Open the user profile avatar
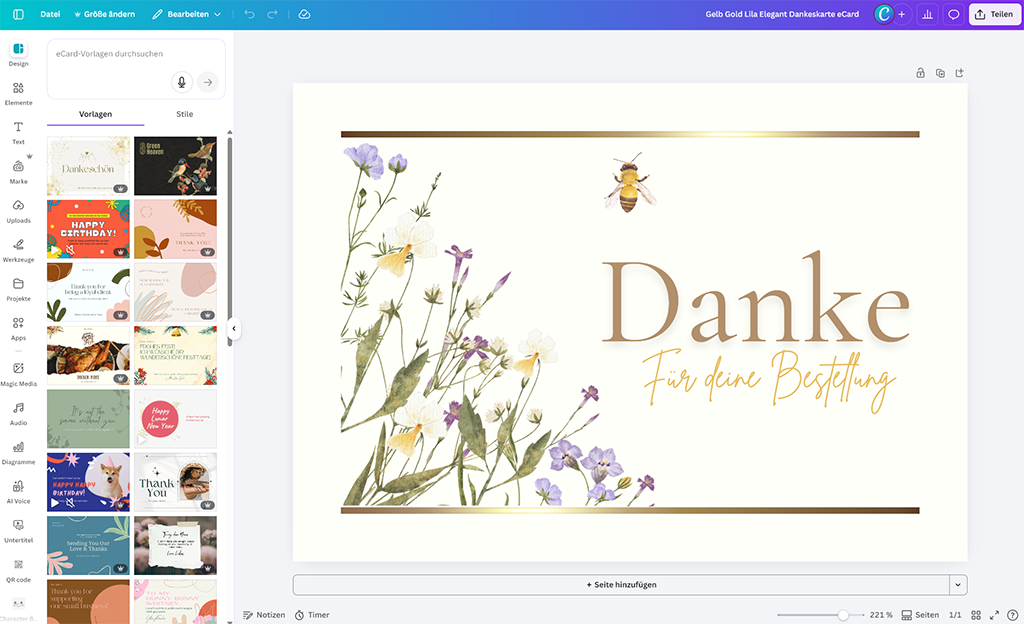This screenshot has width=1024, height=624. point(884,14)
